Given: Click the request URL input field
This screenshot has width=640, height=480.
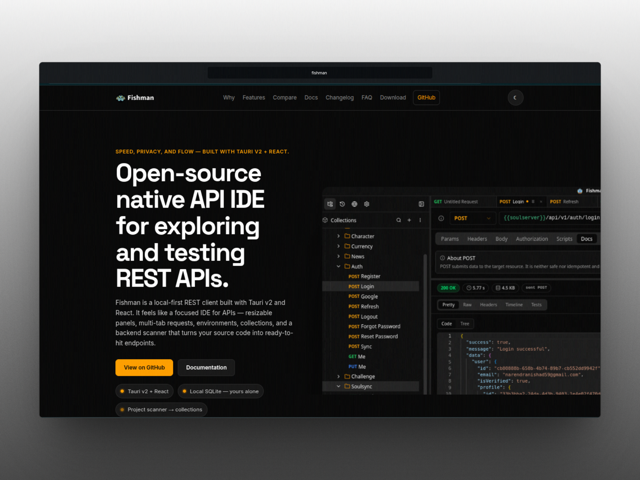Looking at the screenshot, I should click(550, 218).
